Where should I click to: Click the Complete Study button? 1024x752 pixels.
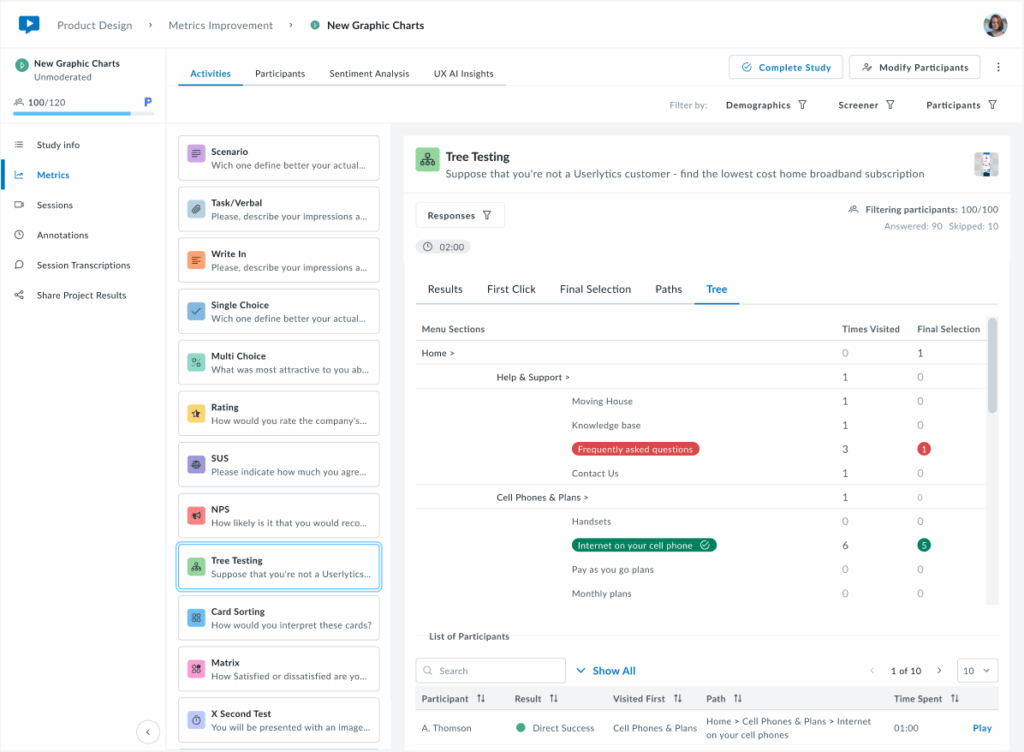tap(785, 68)
